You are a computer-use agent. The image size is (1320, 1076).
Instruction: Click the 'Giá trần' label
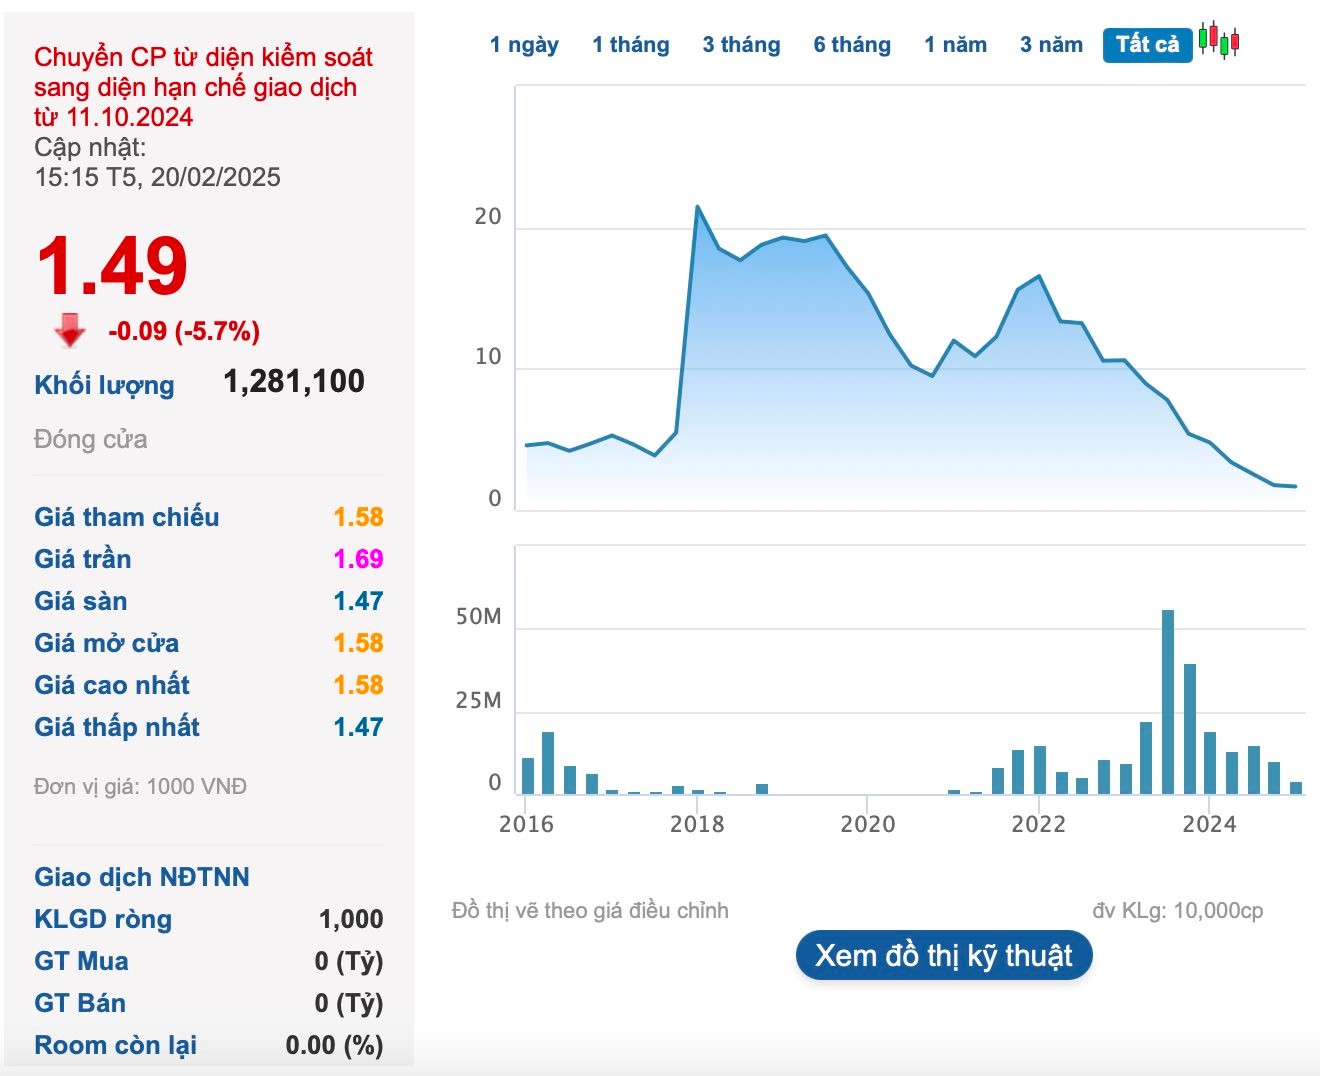83,559
